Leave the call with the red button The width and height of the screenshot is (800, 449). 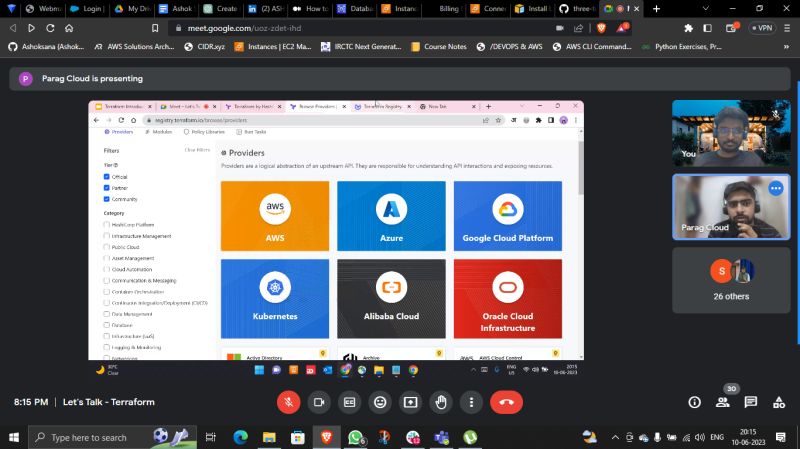pyautogui.click(x=506, y=402)
